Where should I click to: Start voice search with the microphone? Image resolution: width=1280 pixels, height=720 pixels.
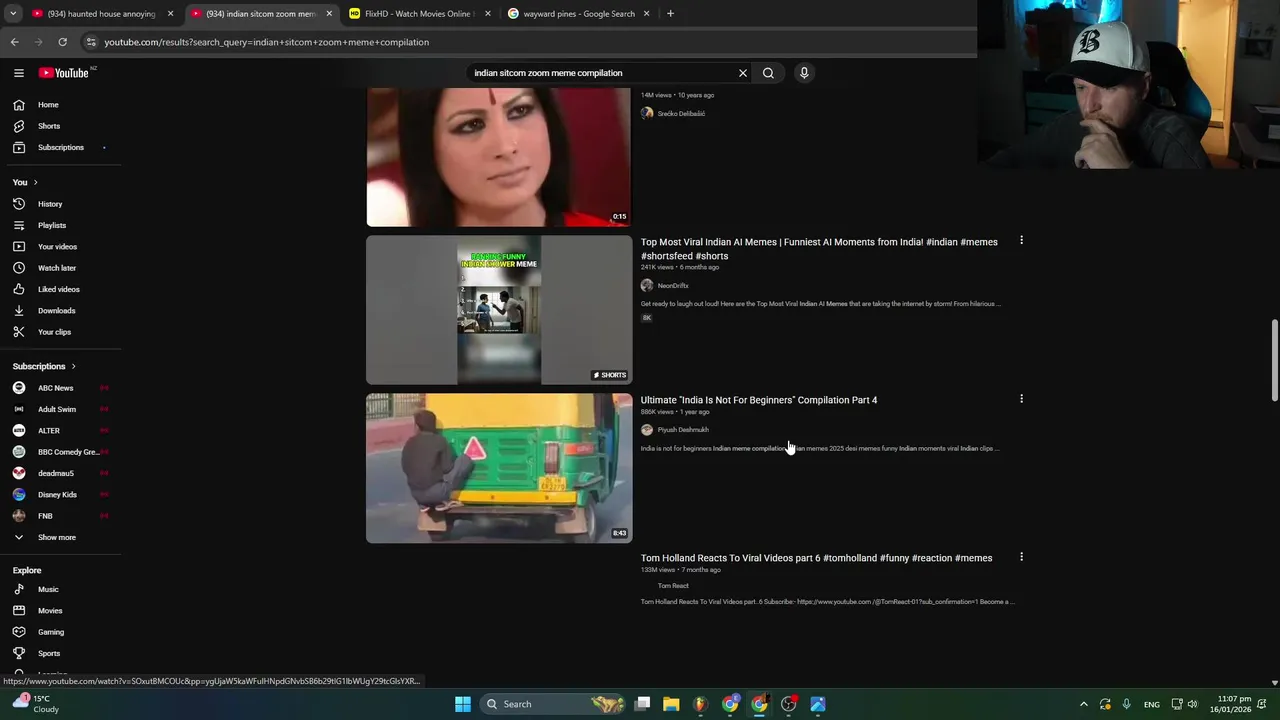[x=804, y=73]
